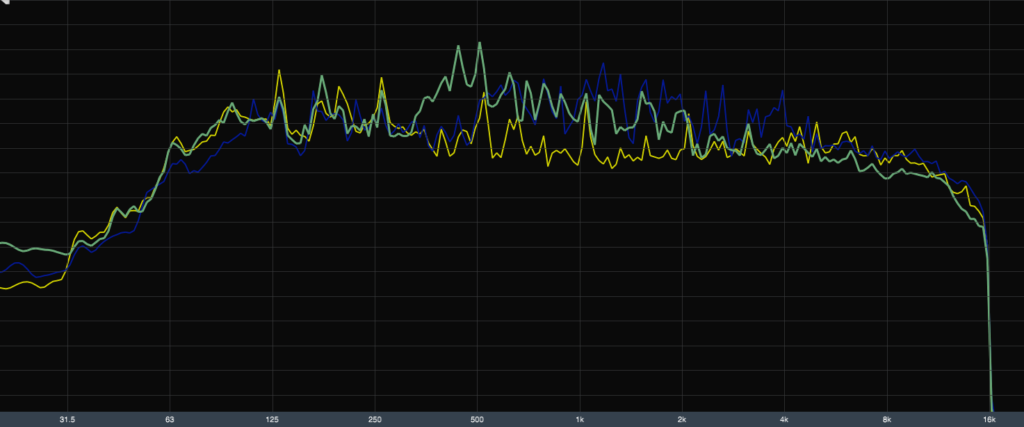Viewport: 1024px width, 427px height.
Task: Click the 125 Hz axis label
Action: (x=273, y=419)
